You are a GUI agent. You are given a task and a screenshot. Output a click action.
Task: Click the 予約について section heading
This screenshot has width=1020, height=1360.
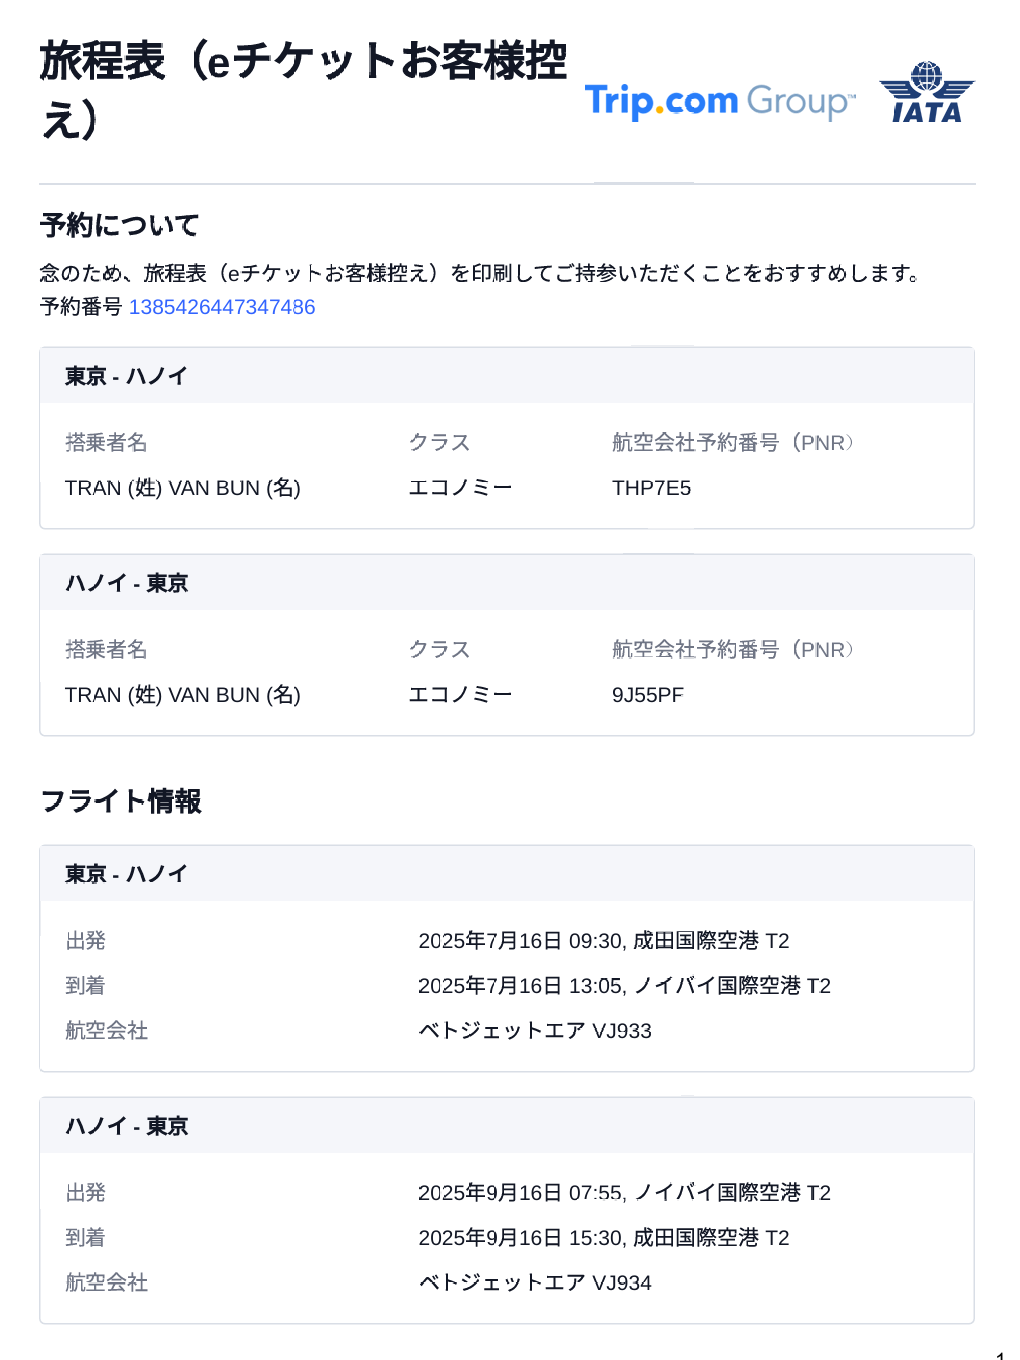point(120,225)
